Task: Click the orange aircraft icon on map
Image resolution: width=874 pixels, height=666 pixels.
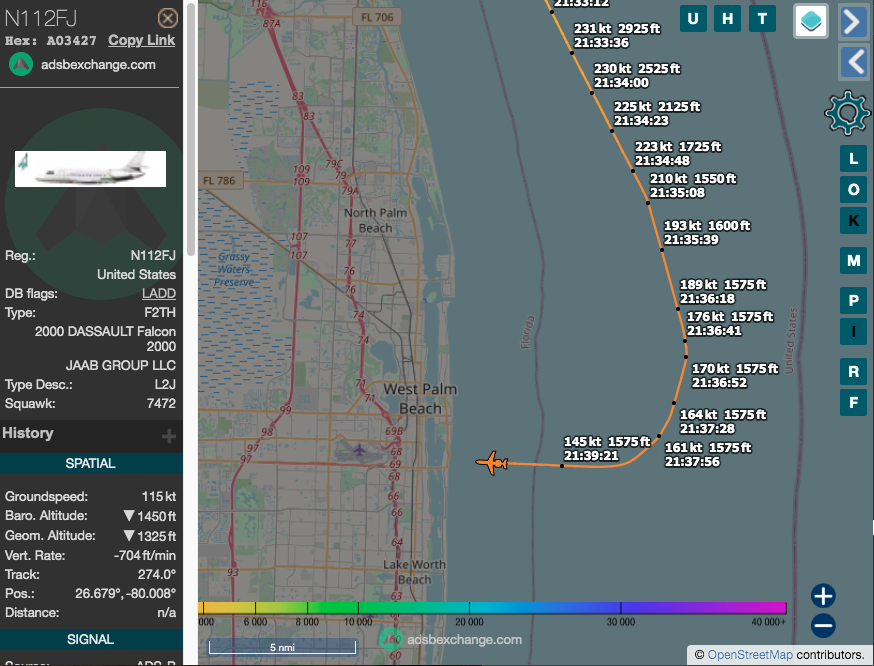Action: click(492, 463)
